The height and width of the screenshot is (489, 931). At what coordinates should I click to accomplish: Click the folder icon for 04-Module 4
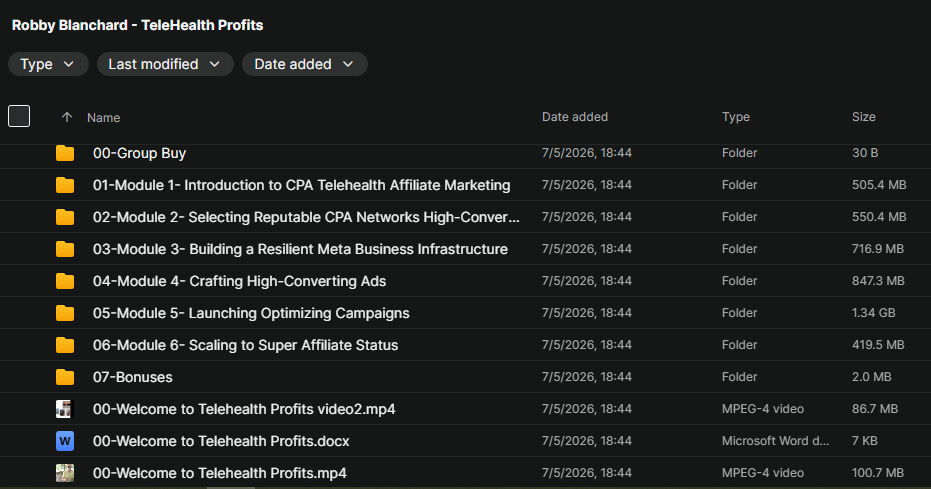[65, 281]
